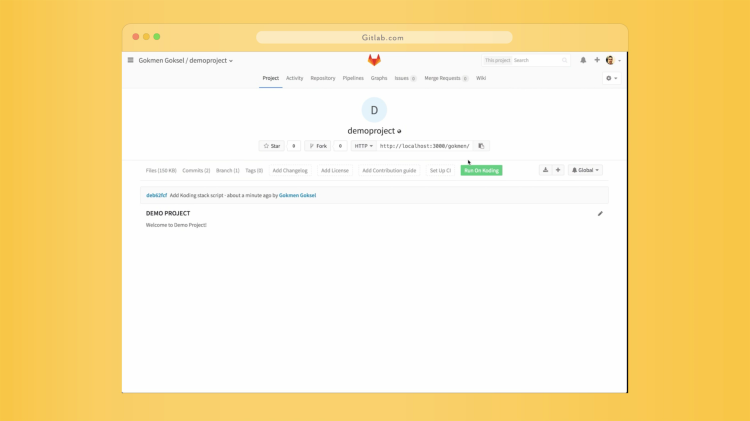Viewport: 750px width, 421px height.
Task: Click Set Up CI button
Action: (441, 170)
